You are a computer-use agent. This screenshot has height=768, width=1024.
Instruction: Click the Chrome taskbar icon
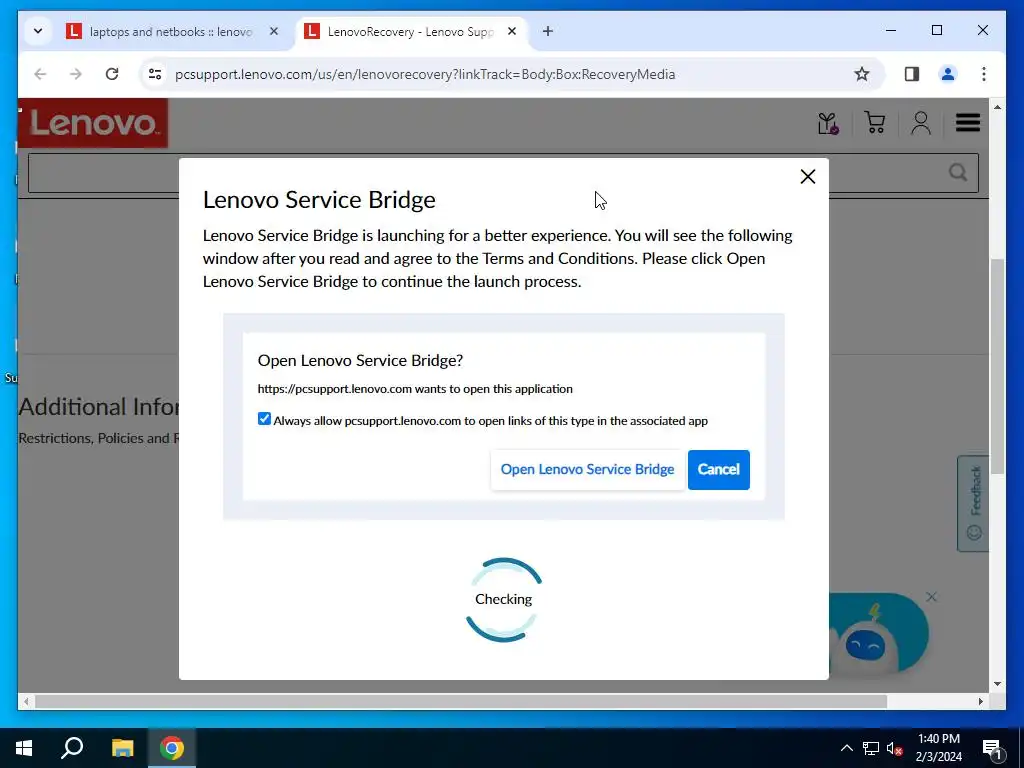pos(172,748)
